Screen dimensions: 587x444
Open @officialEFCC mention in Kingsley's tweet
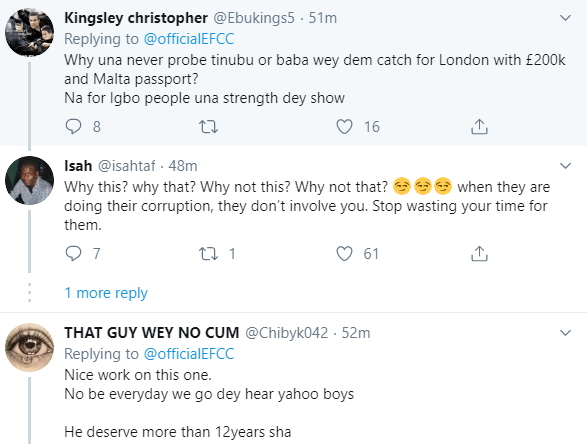(189, 39)
